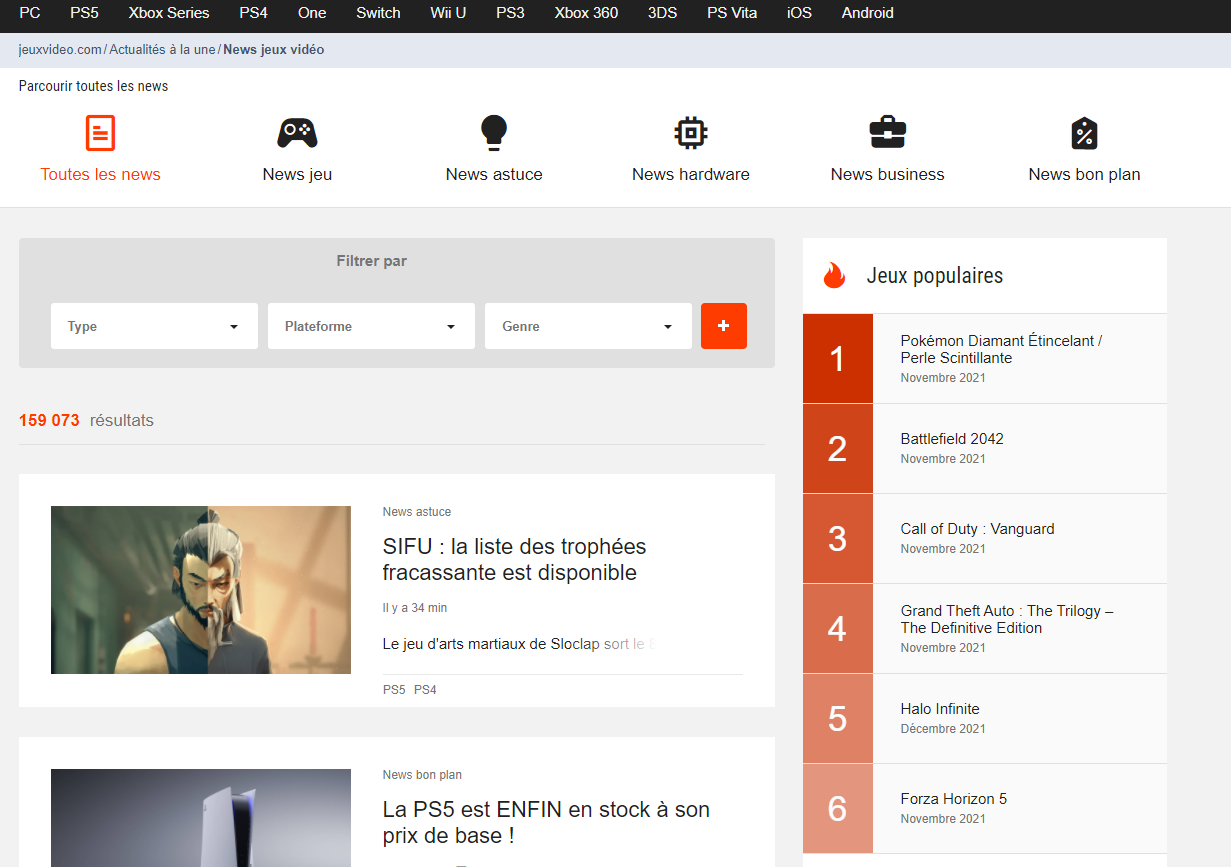Select Xbox 360 in the platform bar

point(586,13)
